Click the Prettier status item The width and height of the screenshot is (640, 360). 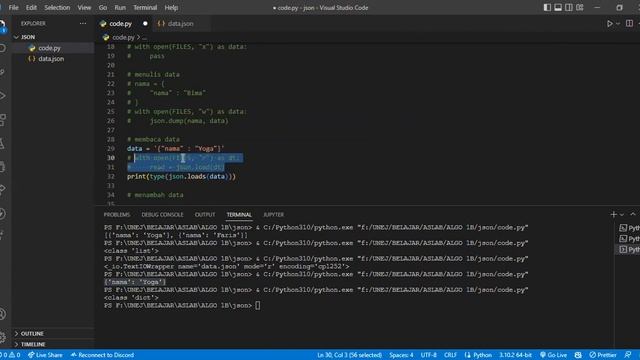click(x=603, y=355)
